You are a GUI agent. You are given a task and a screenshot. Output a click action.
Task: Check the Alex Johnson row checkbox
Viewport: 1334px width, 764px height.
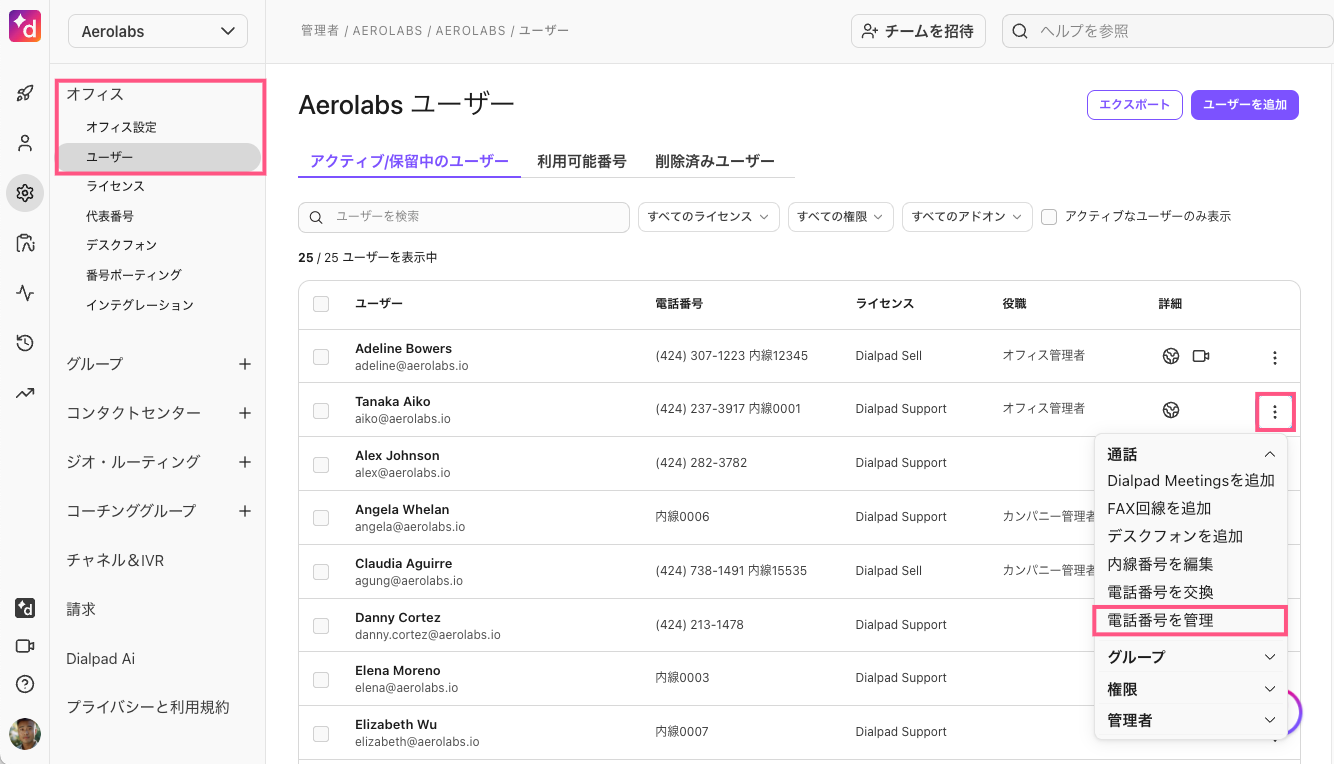click(x=321, y=464)
